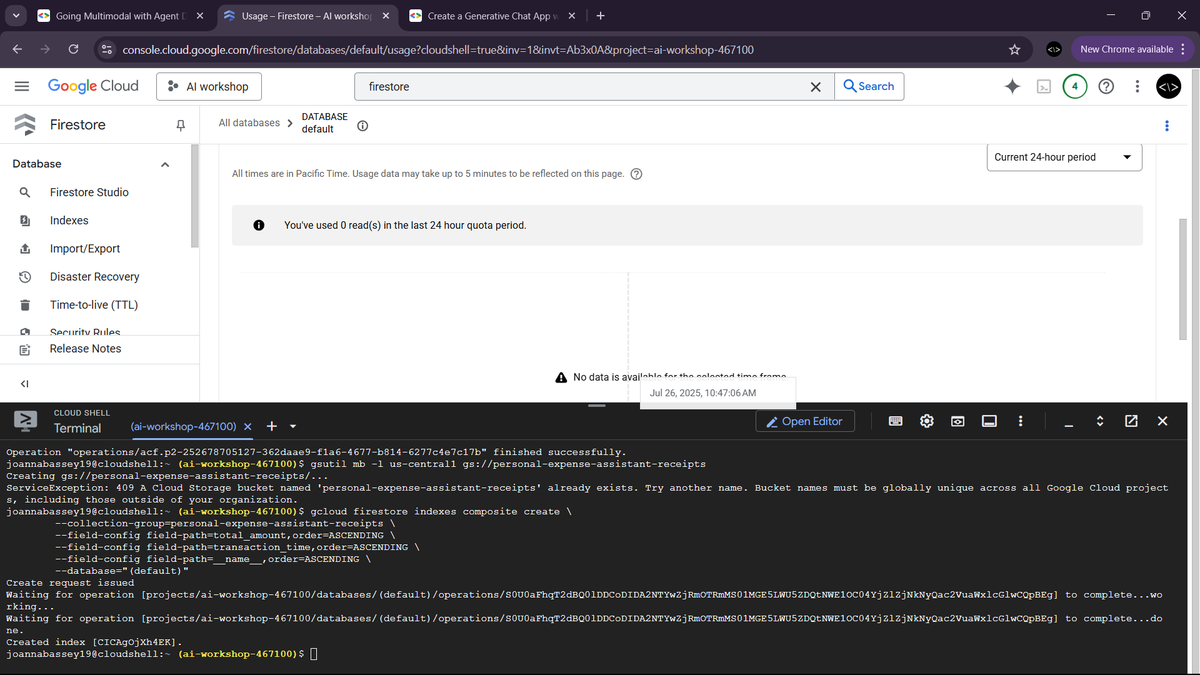Bookmark this page with star icon

tap(1014, 49)
